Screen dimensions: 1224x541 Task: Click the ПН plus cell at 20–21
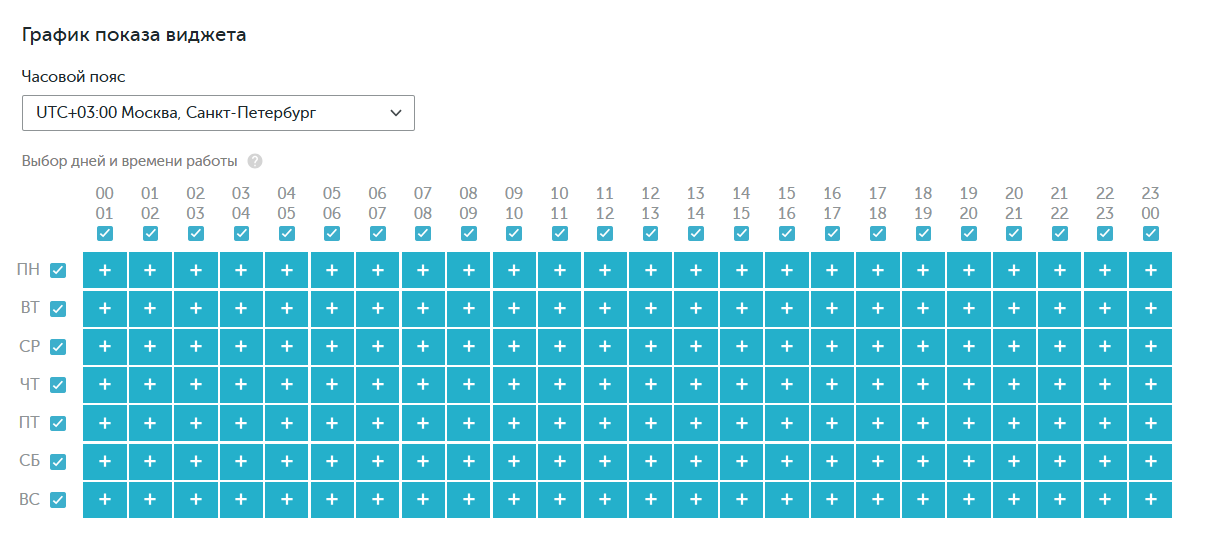(x=1014, y=270)
